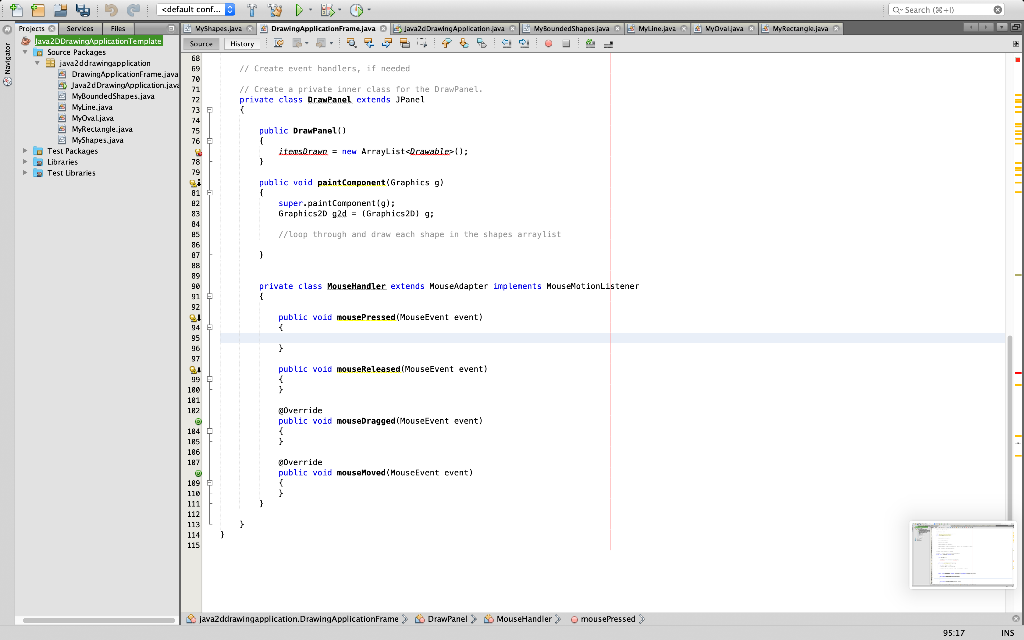Switch to the History view

pyautogui.click(x=243, y=43)
